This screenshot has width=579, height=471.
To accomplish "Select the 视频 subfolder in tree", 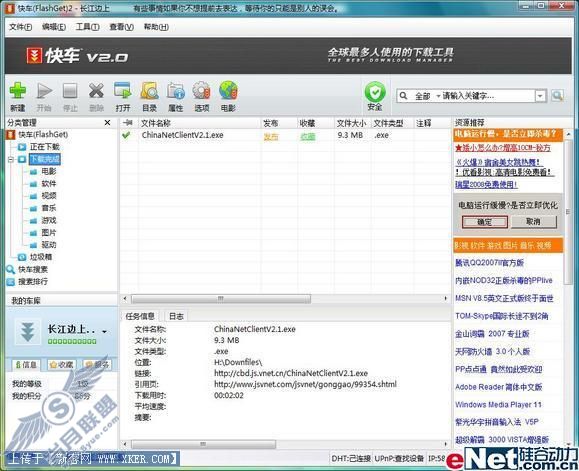I will pos(48,196).
